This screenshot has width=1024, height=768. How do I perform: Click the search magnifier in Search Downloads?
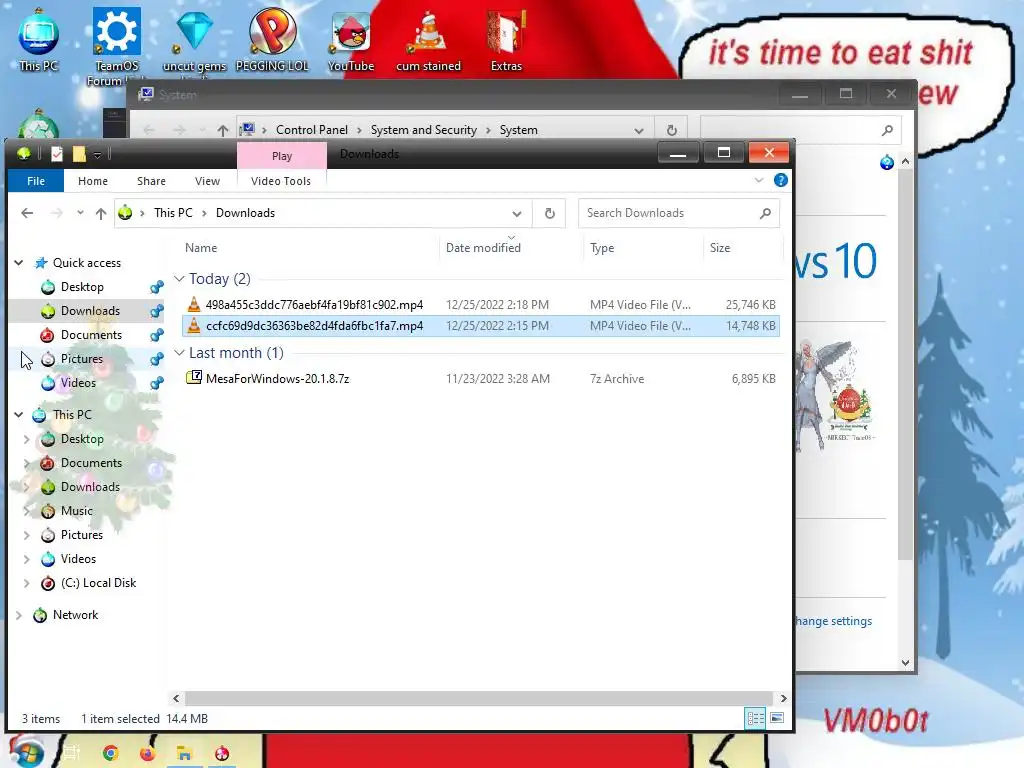(765, 213)
